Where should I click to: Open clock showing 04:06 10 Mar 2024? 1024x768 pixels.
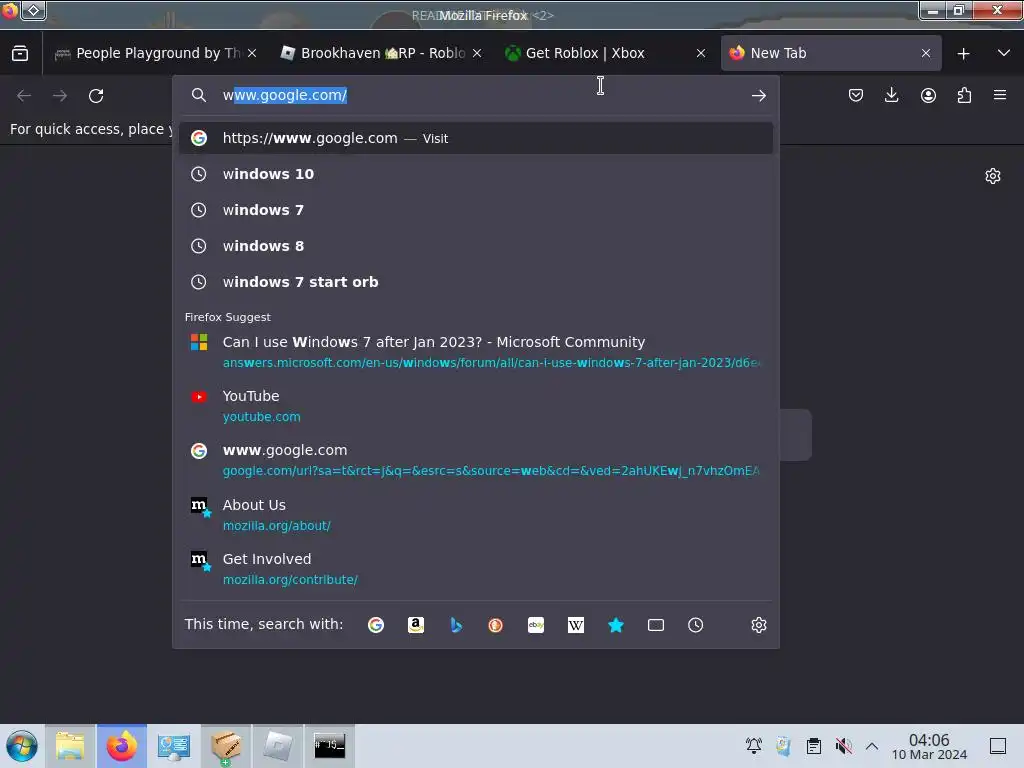tap(929, 746)
